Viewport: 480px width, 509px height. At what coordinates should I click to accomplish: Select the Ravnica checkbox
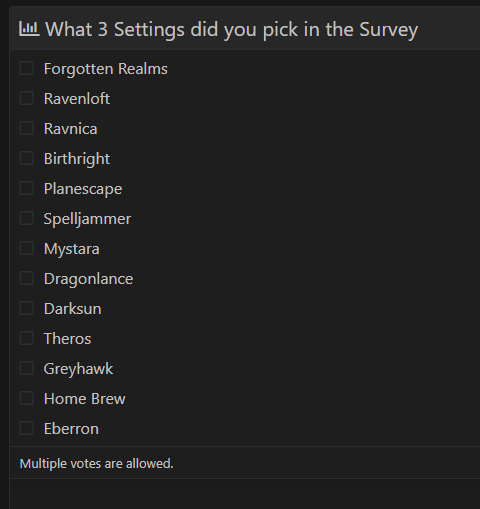click(x=27, y=128)
